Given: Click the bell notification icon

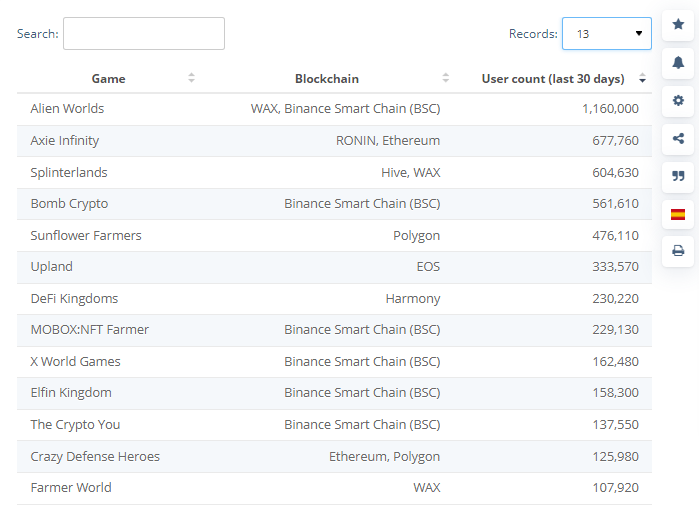Looking at the screenshot, I should 678,62.
